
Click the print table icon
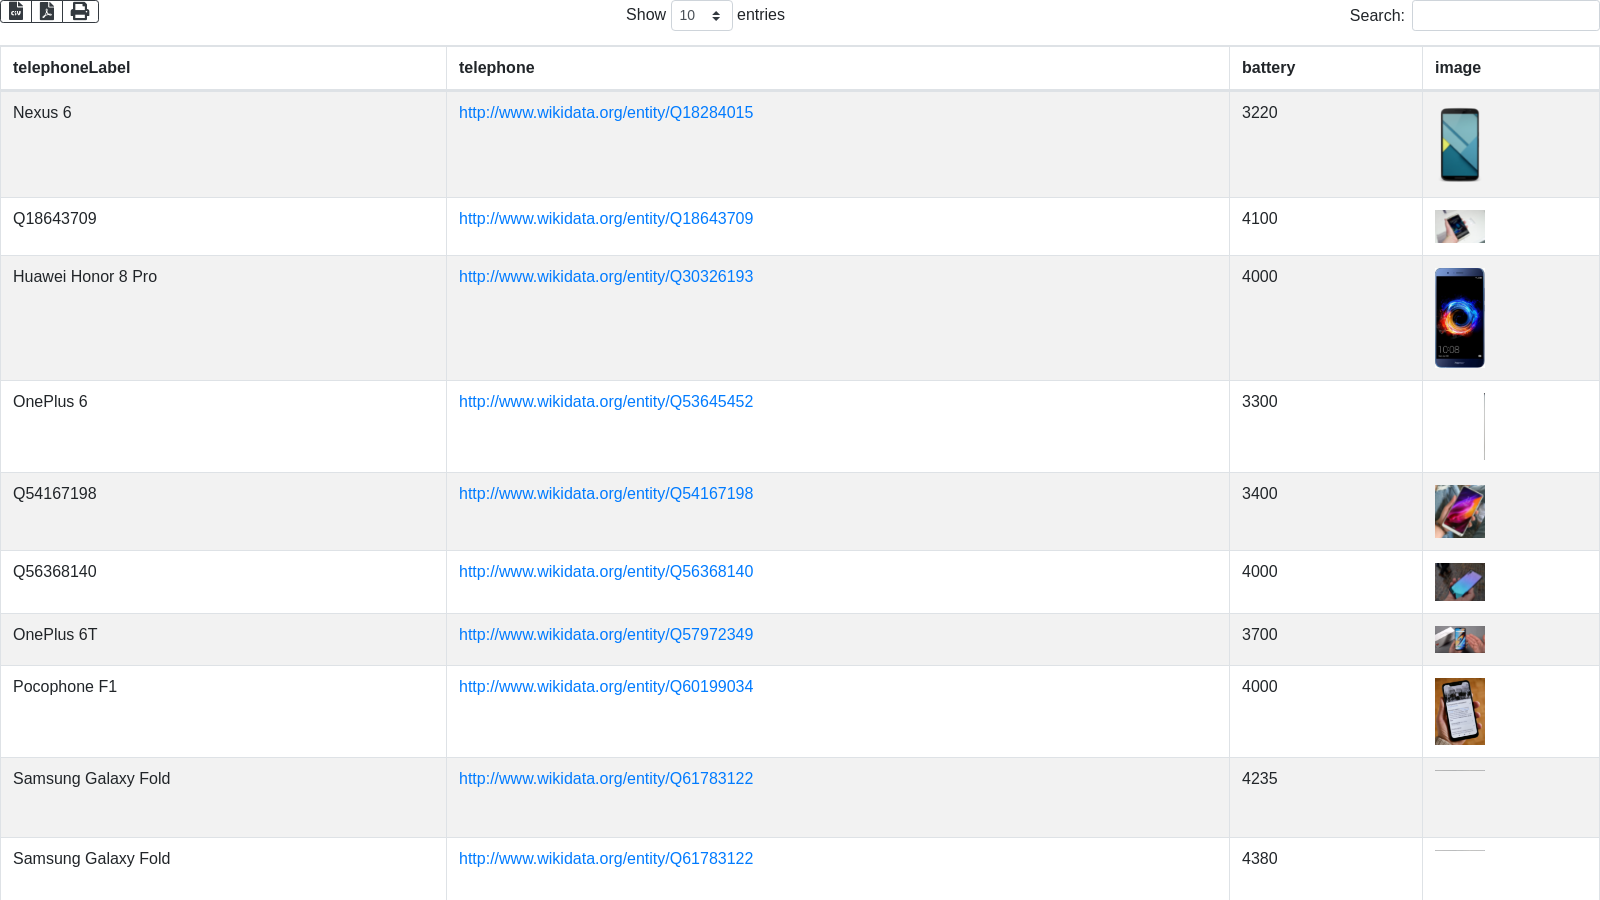(80, 11)
